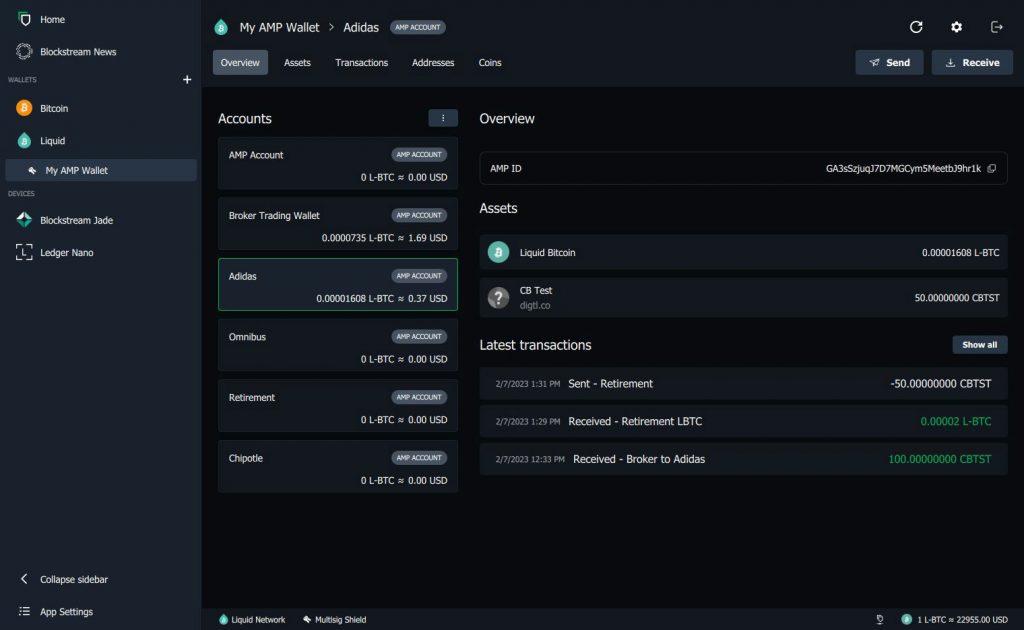This screenshot has width=1024, height=630.
Task: Click the green Liquid wallet icon
Action: point(24,140)
